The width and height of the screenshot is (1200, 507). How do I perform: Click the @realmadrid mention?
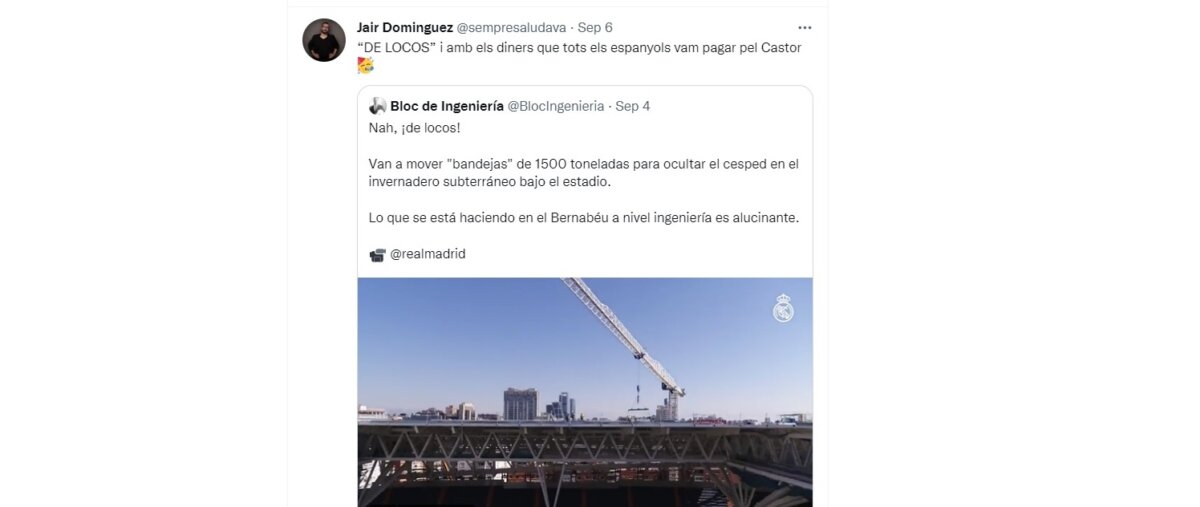click(x=427, y=254)
